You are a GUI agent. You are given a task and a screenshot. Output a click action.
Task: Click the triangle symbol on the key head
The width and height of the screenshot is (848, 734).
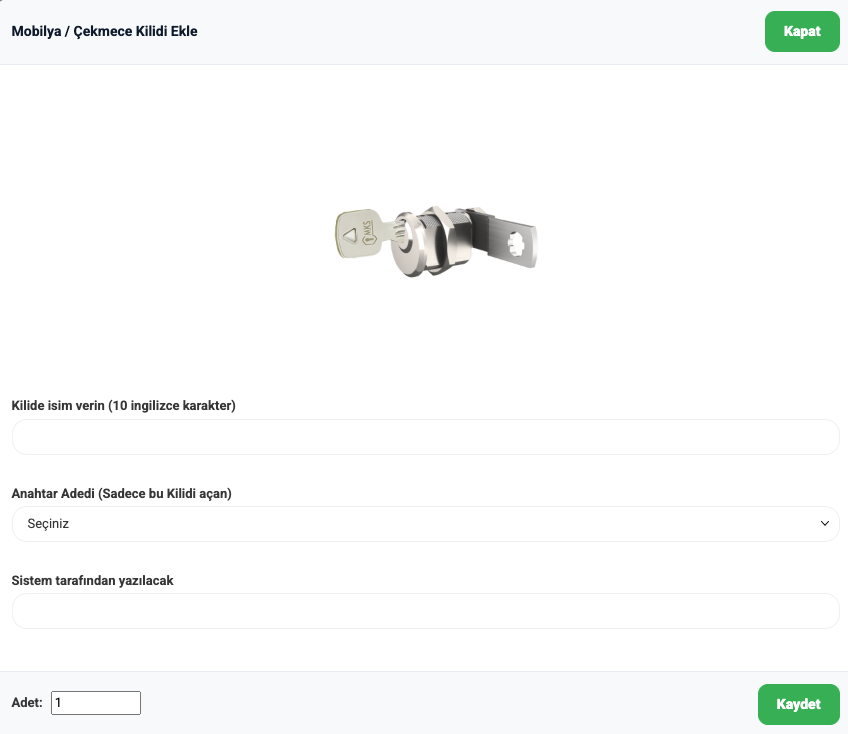point(349,237)
